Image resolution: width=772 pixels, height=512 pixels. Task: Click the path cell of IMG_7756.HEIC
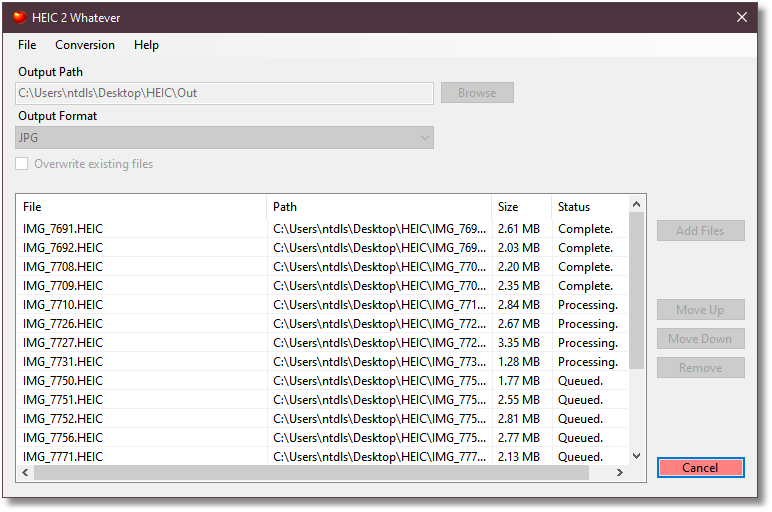pos(380,438)
